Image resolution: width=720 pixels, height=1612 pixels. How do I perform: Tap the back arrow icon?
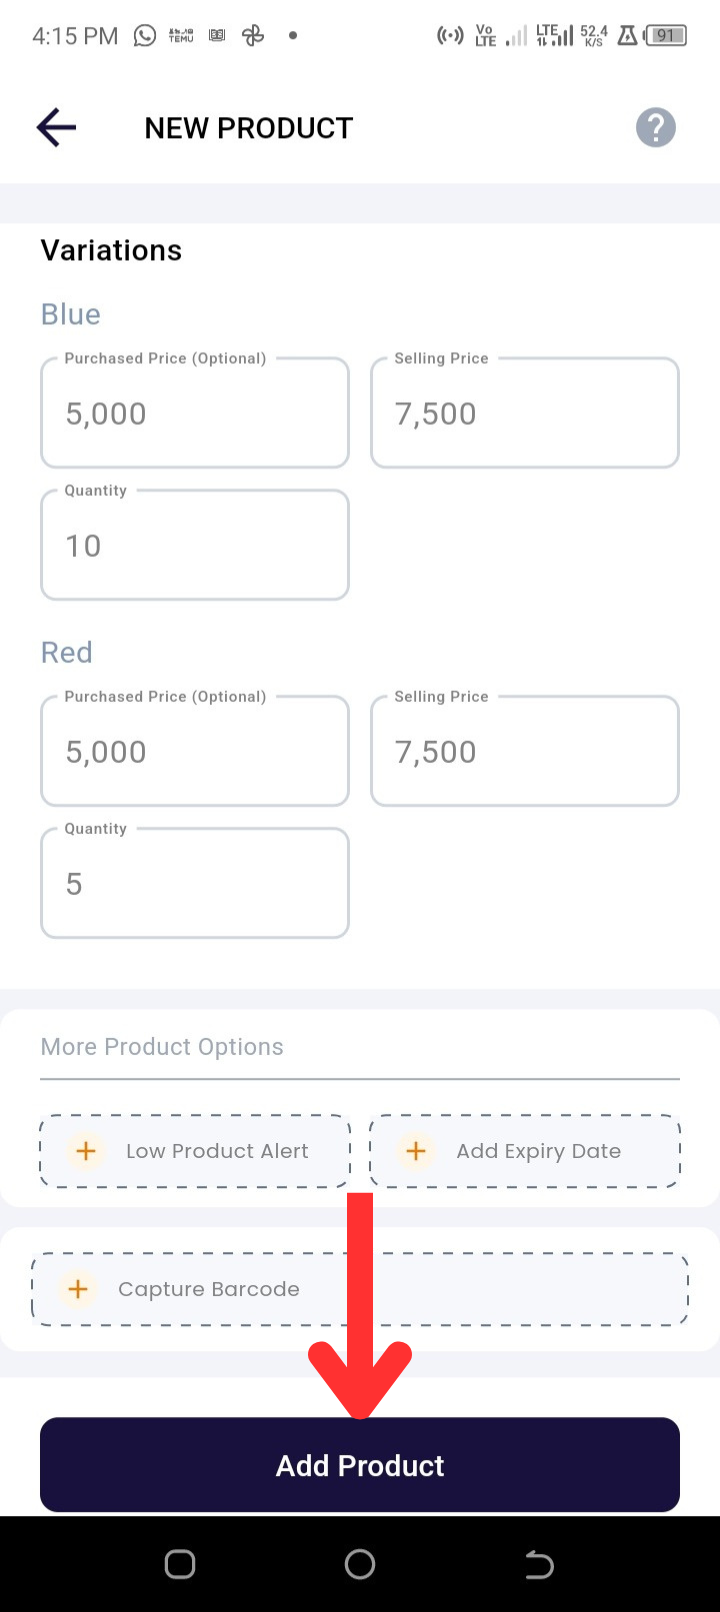pyautogui.click(x=56, y=128)
